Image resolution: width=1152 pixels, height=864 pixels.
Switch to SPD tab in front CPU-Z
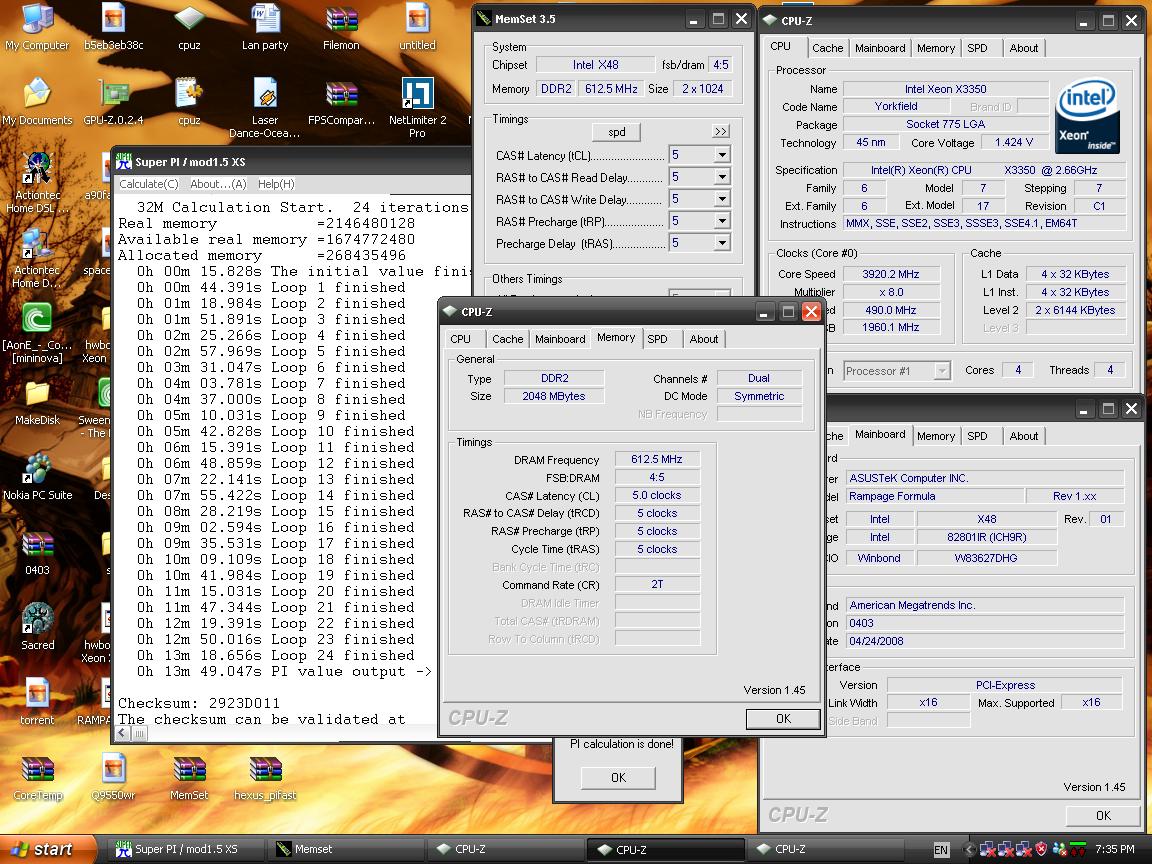(x=658, y=339)
